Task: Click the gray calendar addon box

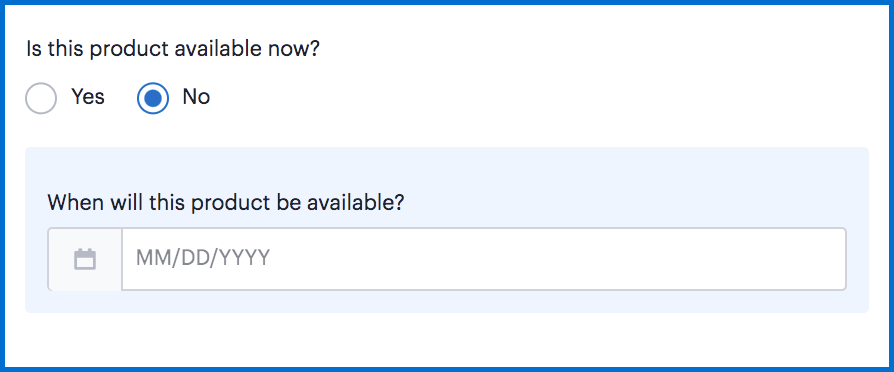Action: pos(85,259)
